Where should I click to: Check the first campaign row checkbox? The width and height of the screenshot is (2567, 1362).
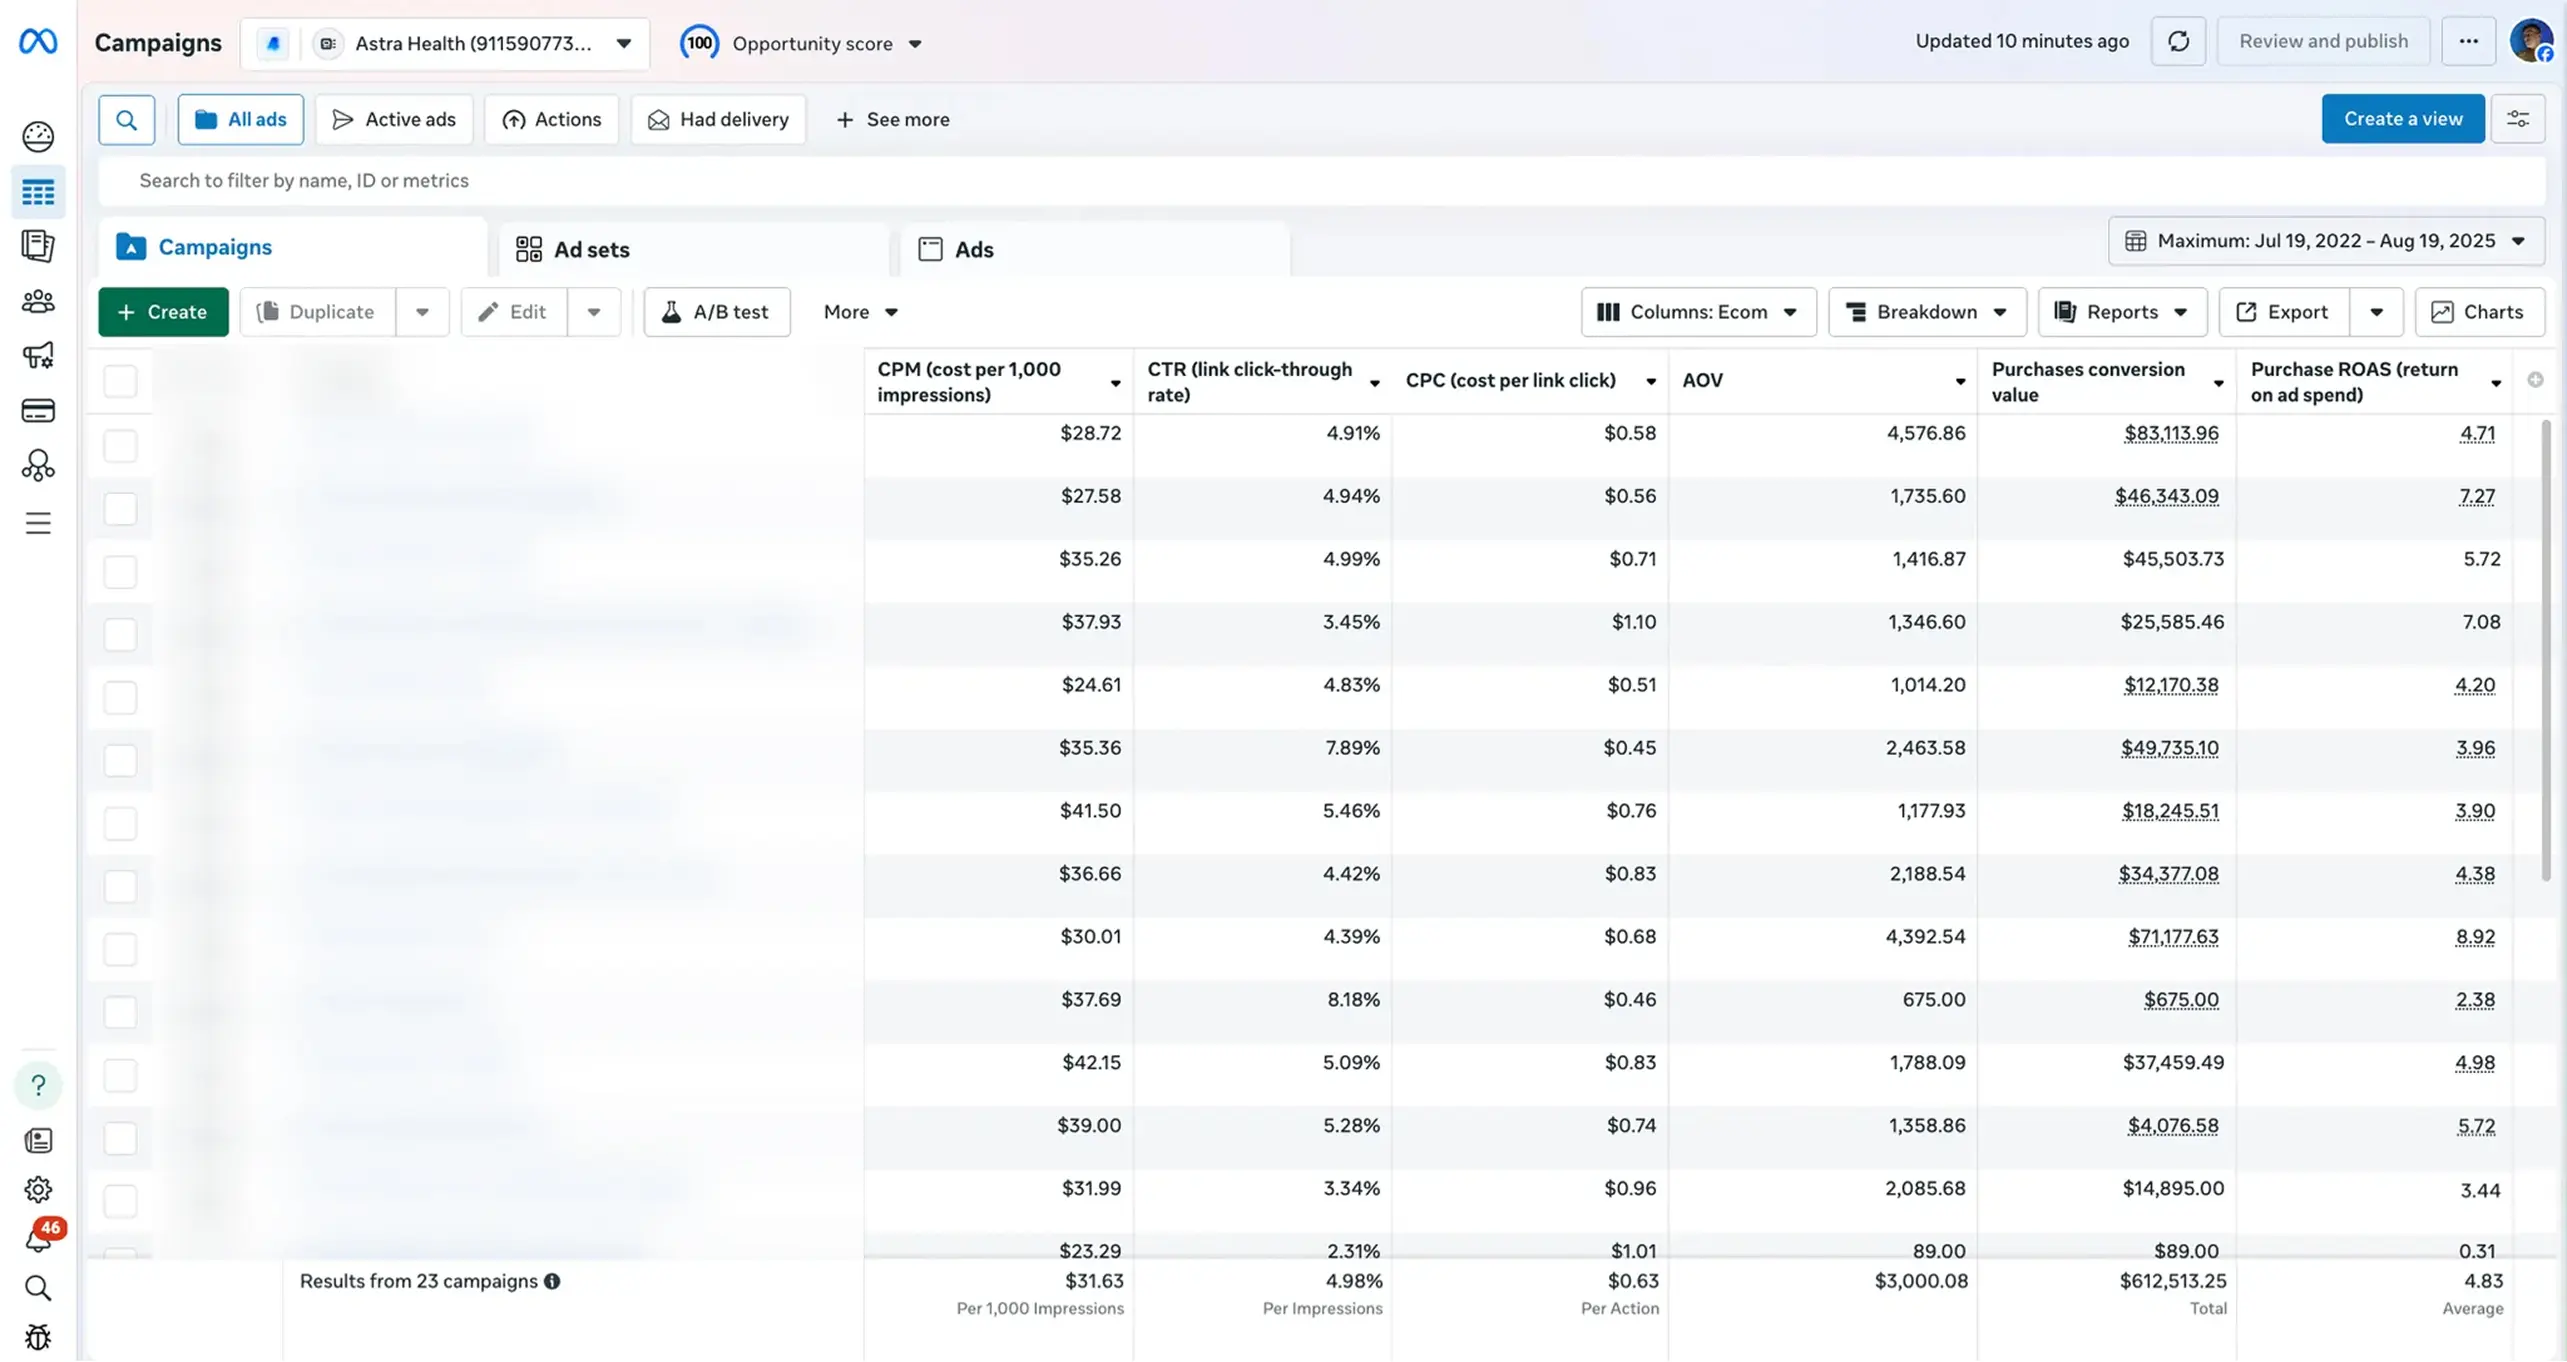(120, 445)
